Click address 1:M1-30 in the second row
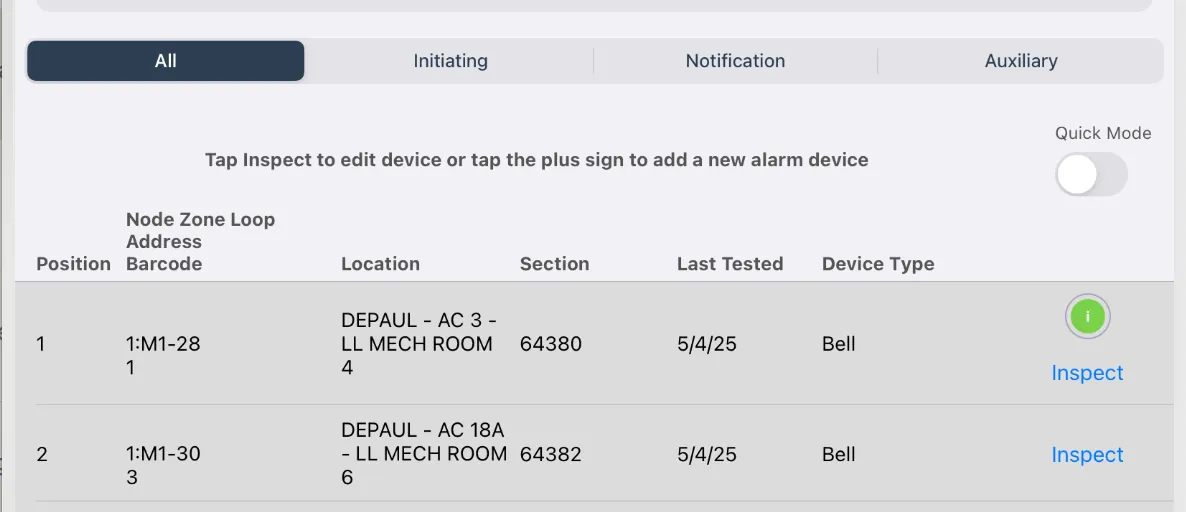 163,454
